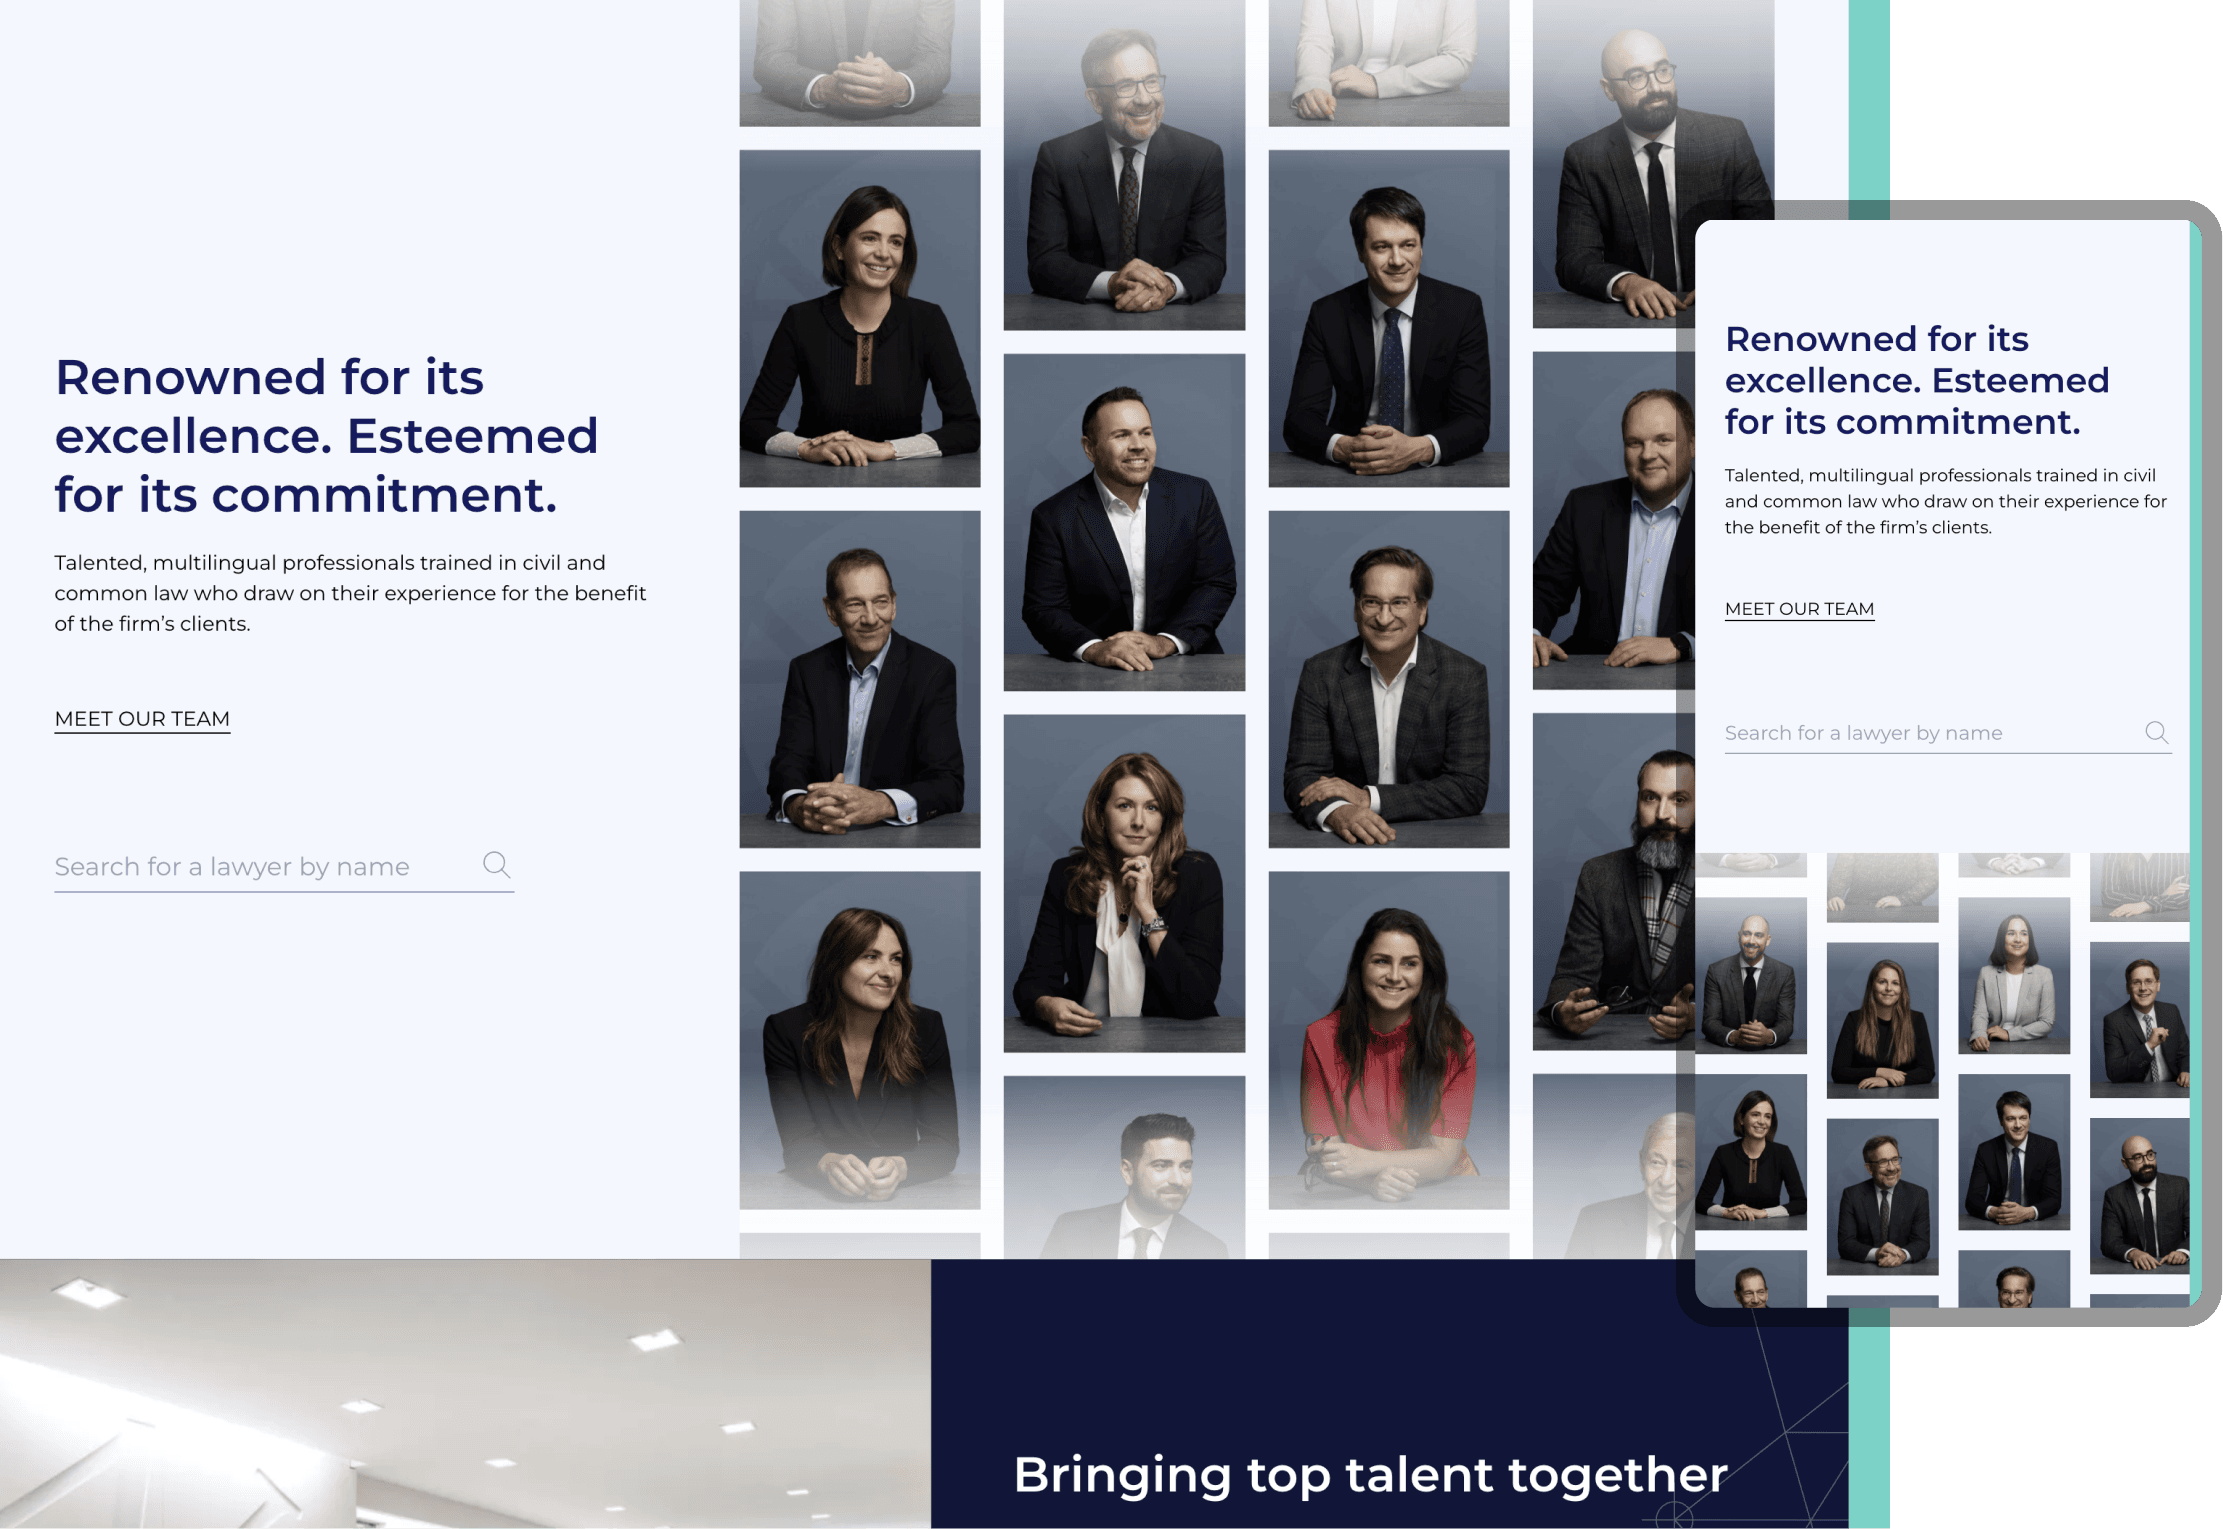Open the desktop MEET OUR TEAM link
The image size is (2223, 1529).
point(142,719)
